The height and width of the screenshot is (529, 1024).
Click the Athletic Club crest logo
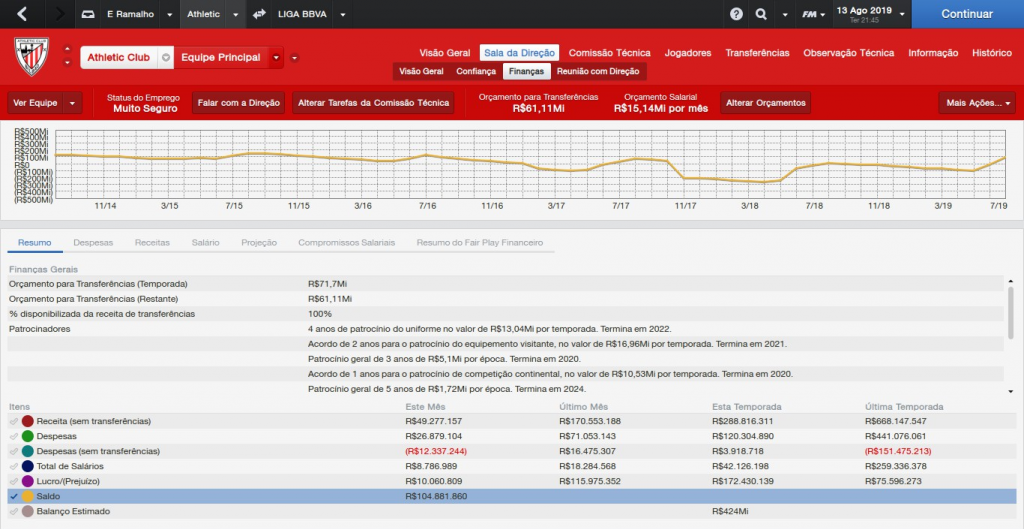pyautogui.click(x=31, y=57)
